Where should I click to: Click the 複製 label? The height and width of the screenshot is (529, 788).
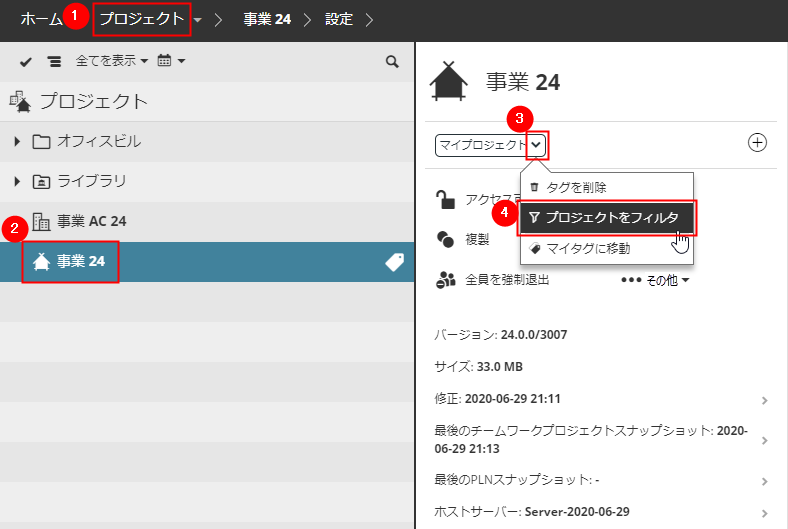coord(477,240)
